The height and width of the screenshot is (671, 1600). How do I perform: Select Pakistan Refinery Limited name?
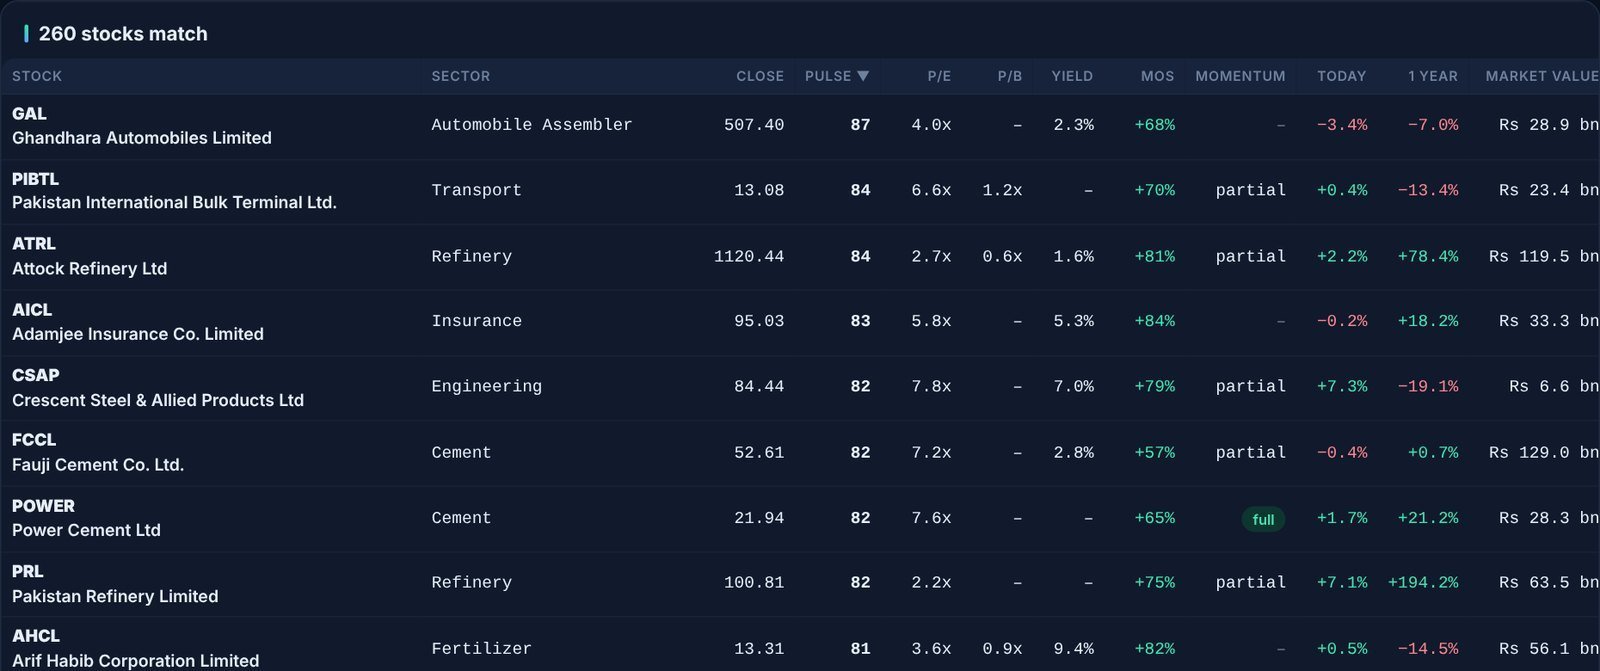tap(115, 596)
